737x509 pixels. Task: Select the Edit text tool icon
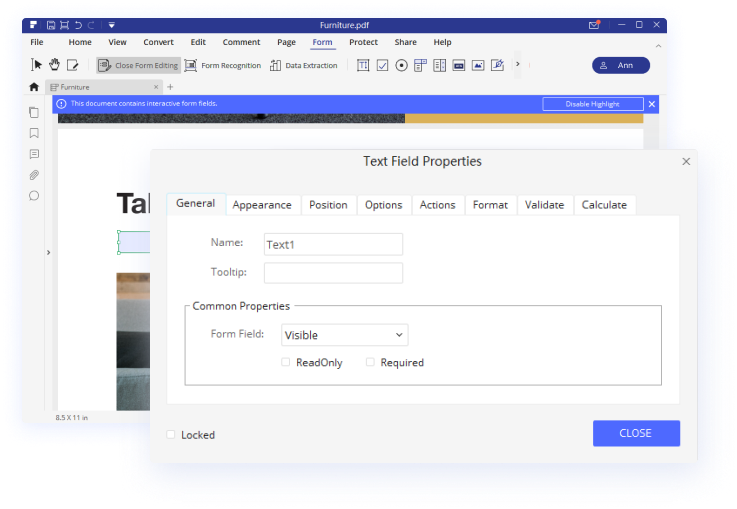[x=72, y=65]
